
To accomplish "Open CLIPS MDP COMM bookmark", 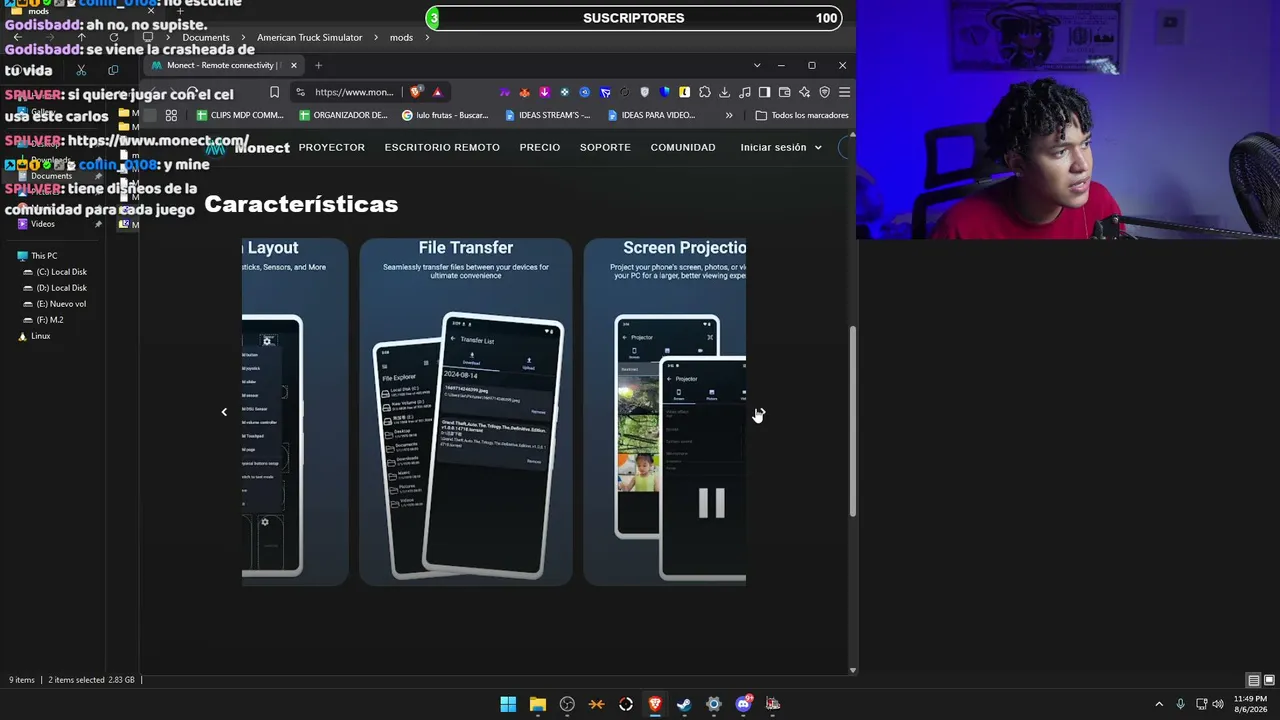I will tap(240, 115).
